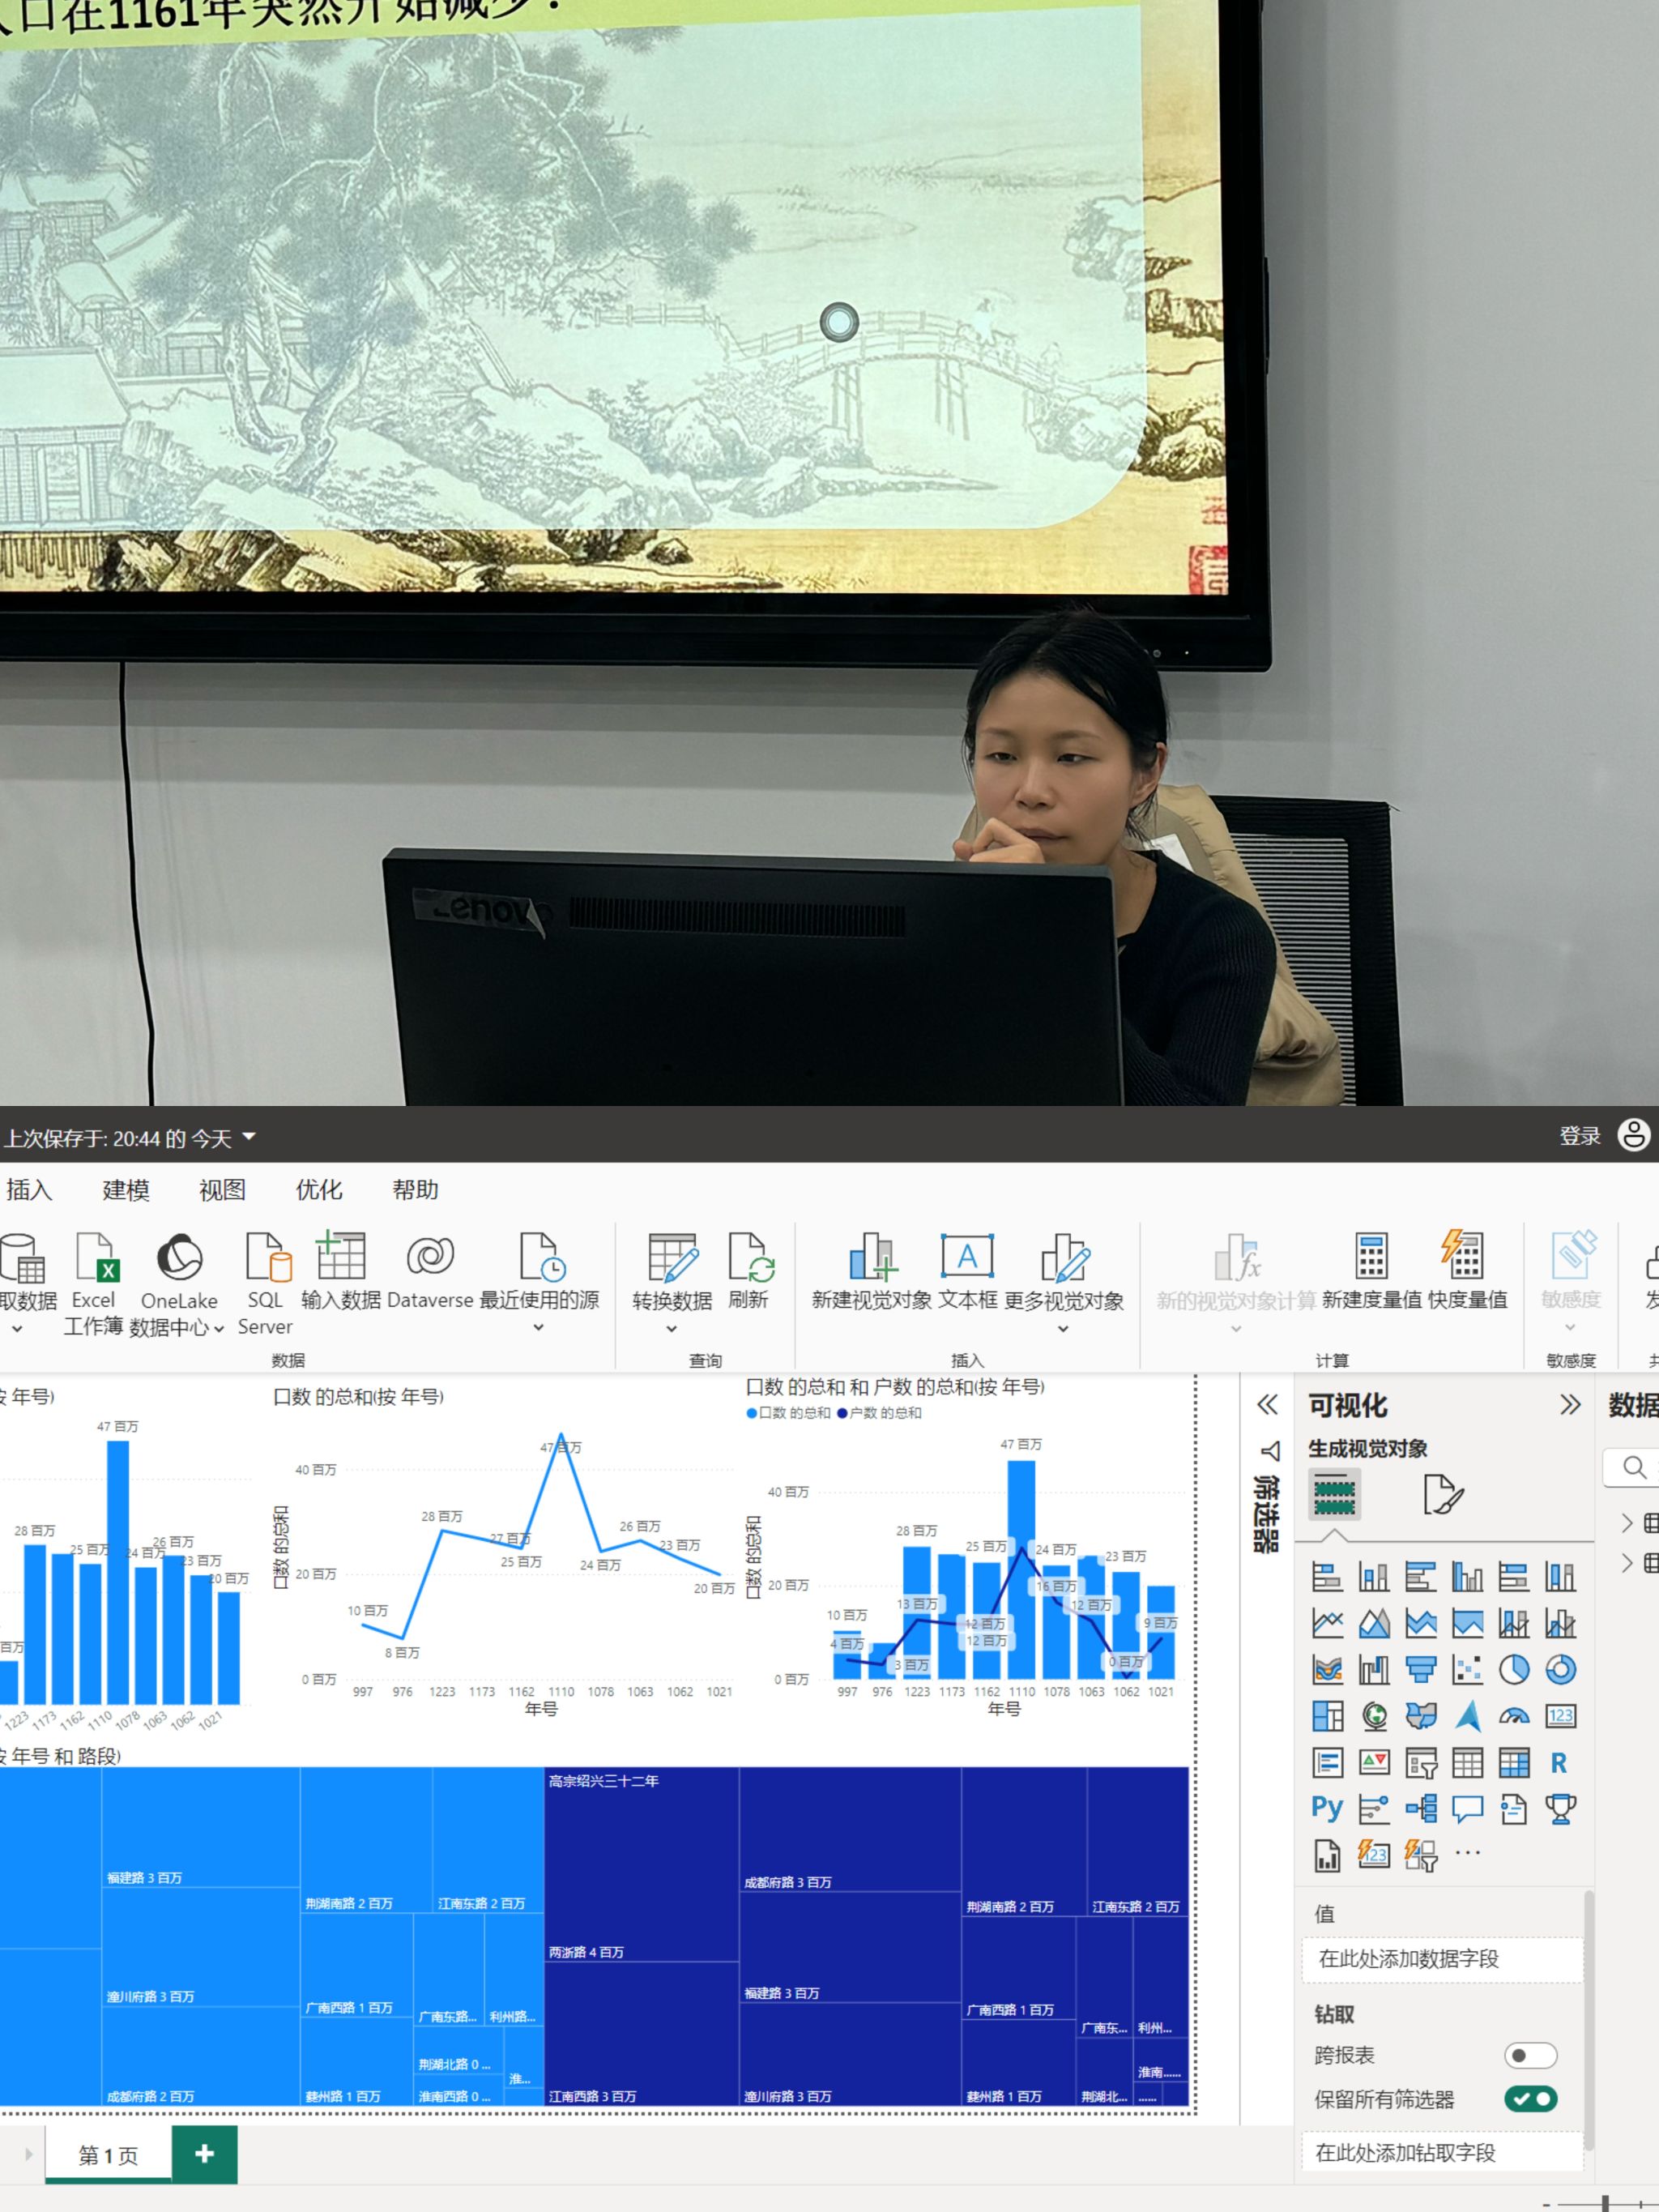The height and width of the screenshot is (2212, 1659).
Task: Open the 建模 ribbon tab
Action: (126, 1190)
